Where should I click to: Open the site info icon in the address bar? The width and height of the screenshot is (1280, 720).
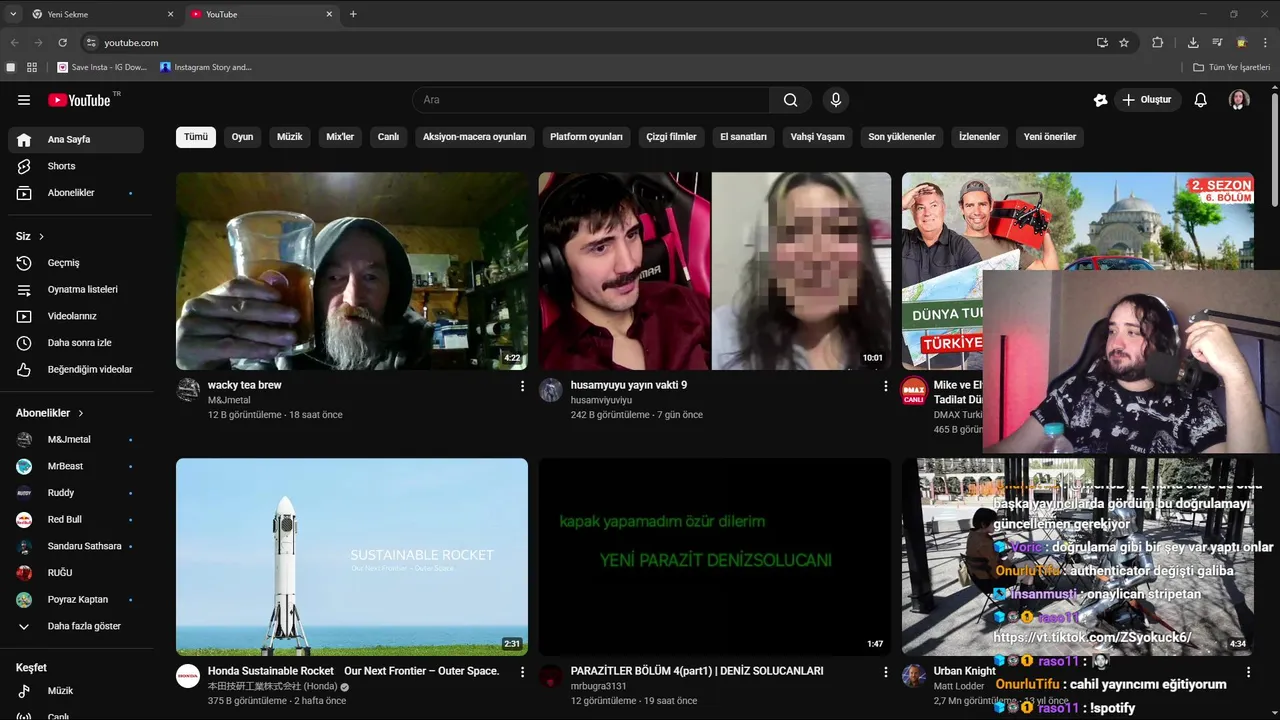click(x=91, y=43)
